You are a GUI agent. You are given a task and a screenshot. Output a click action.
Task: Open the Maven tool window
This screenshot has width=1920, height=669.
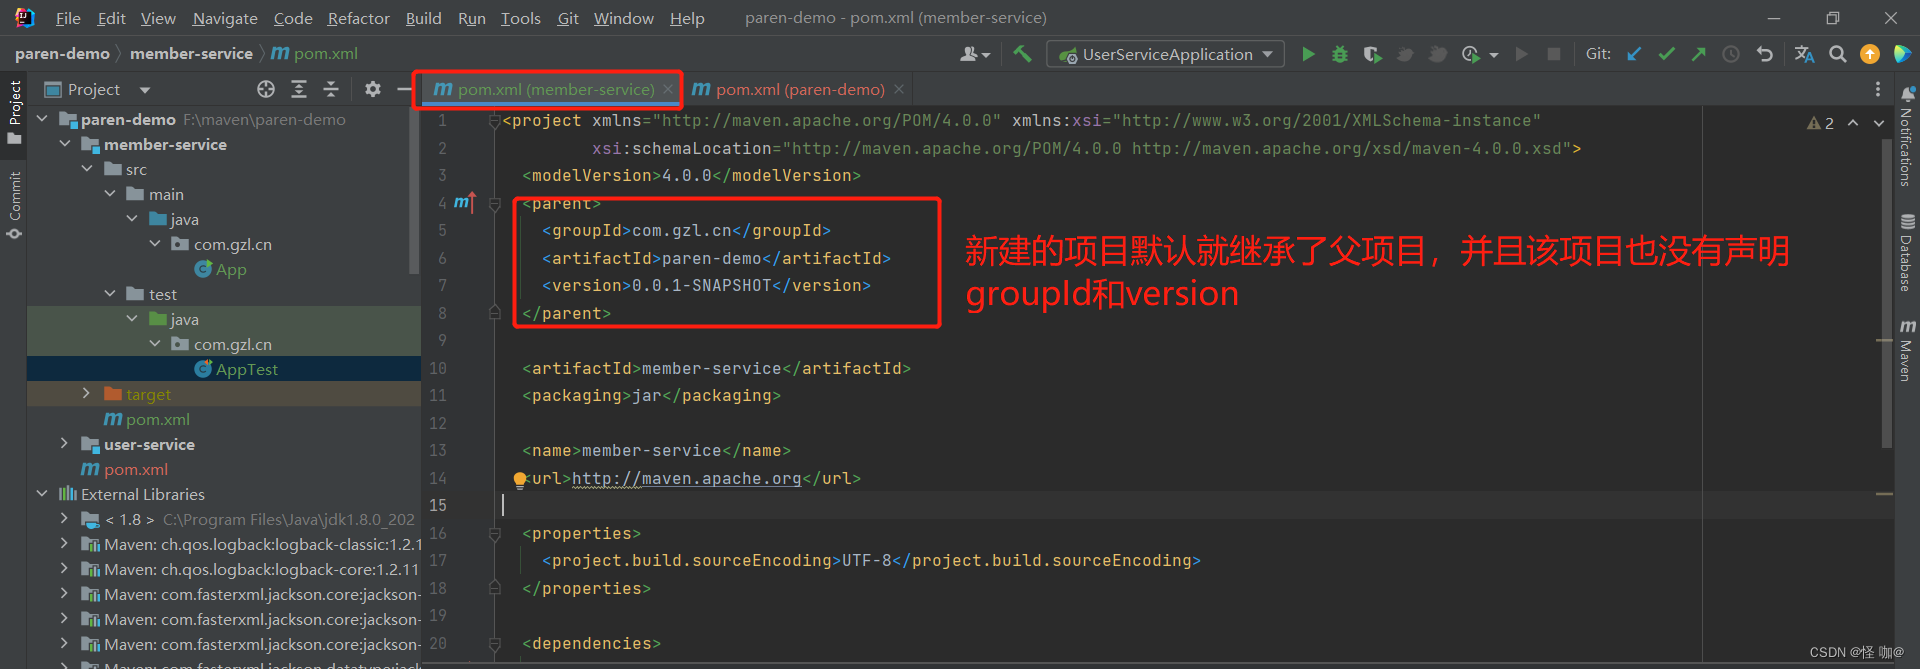tap(1906, 351)
